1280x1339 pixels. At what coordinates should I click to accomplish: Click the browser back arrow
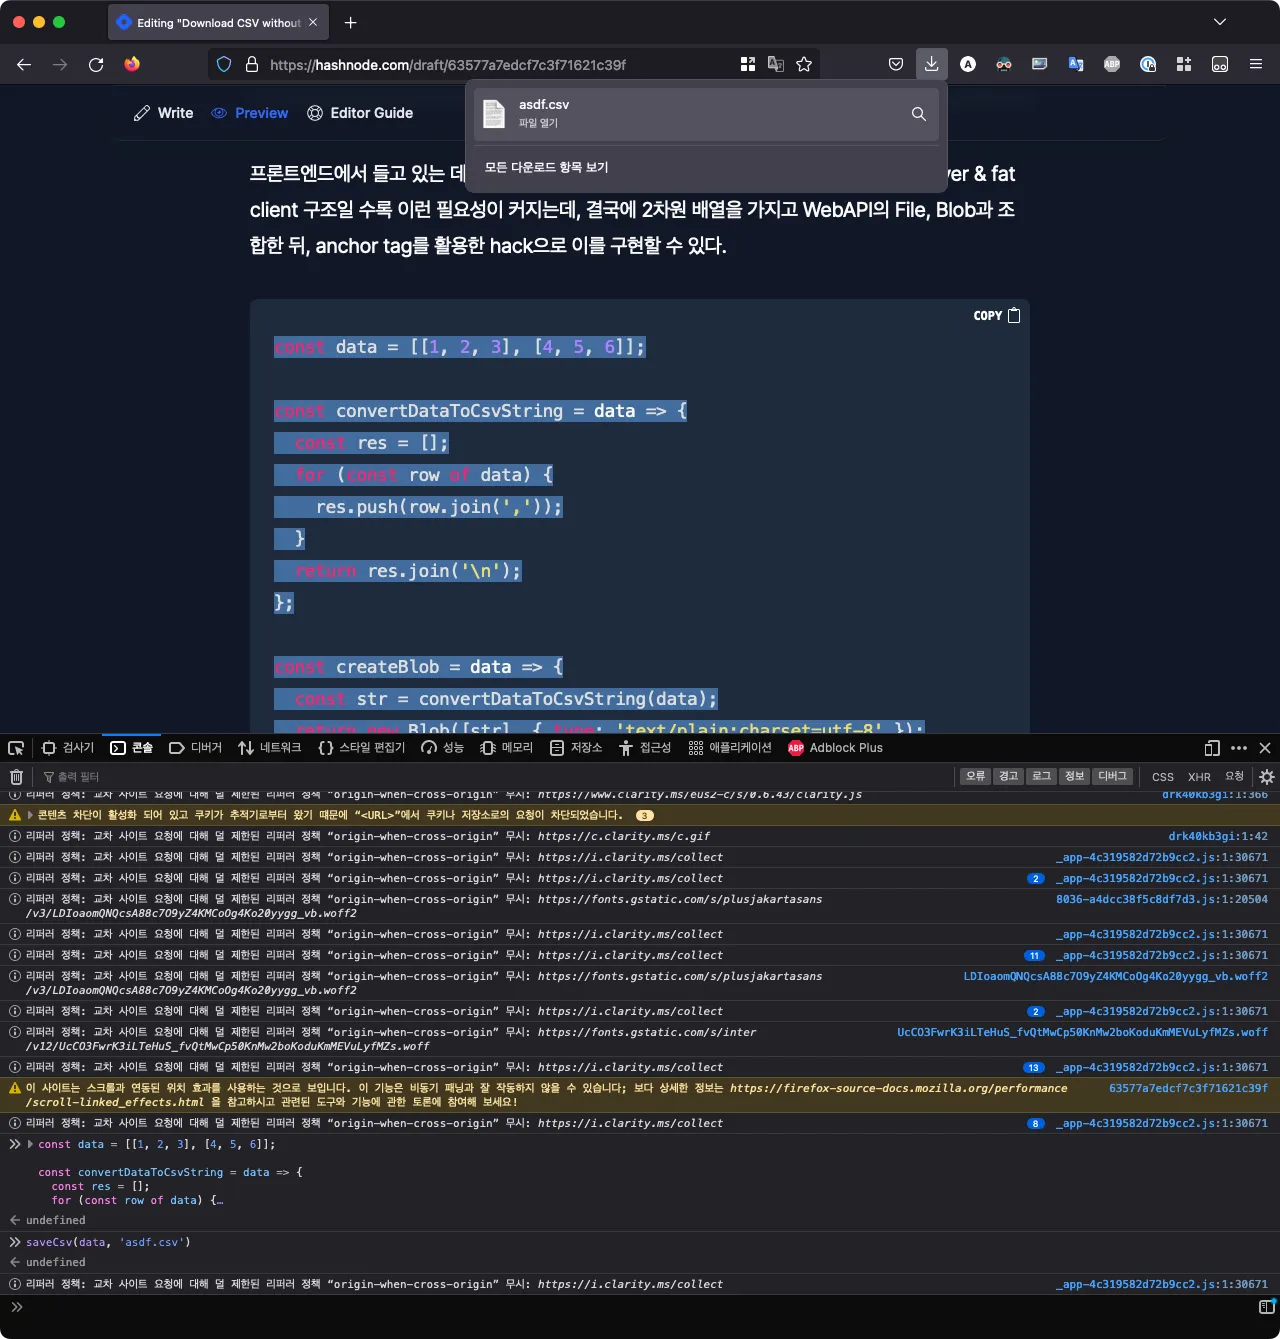24,64
